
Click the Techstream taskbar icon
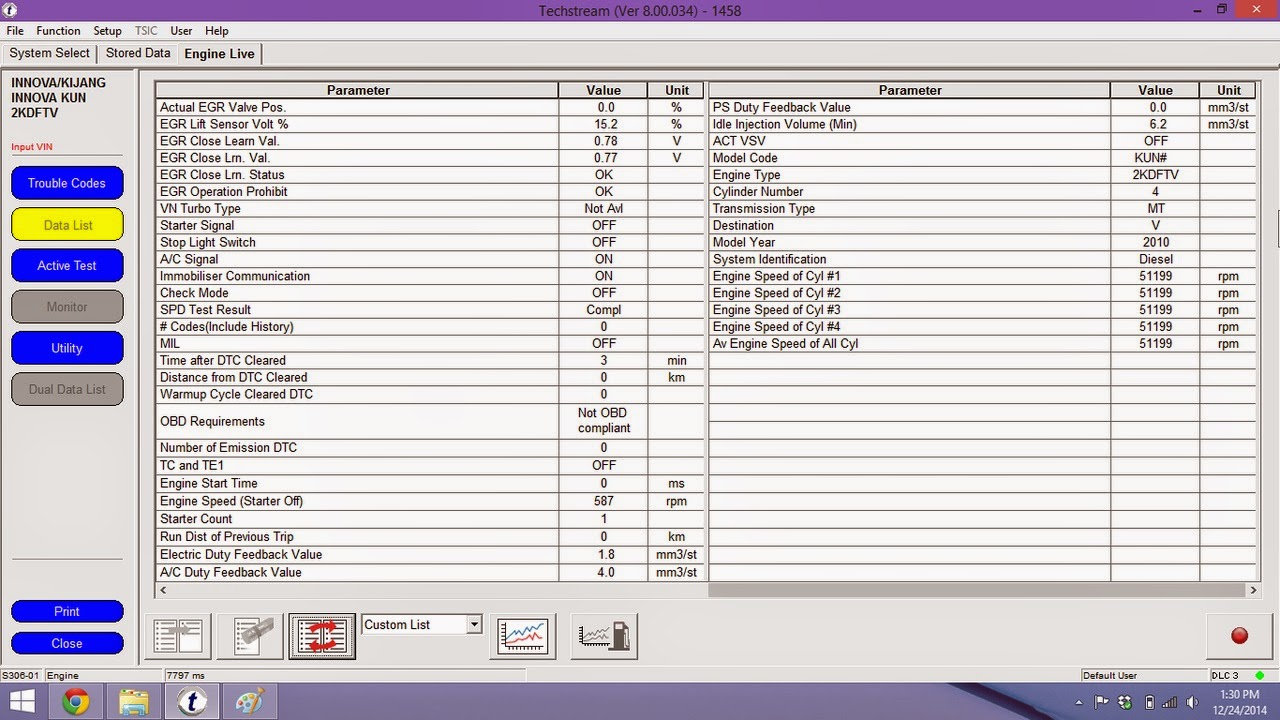tap(191, 702)
